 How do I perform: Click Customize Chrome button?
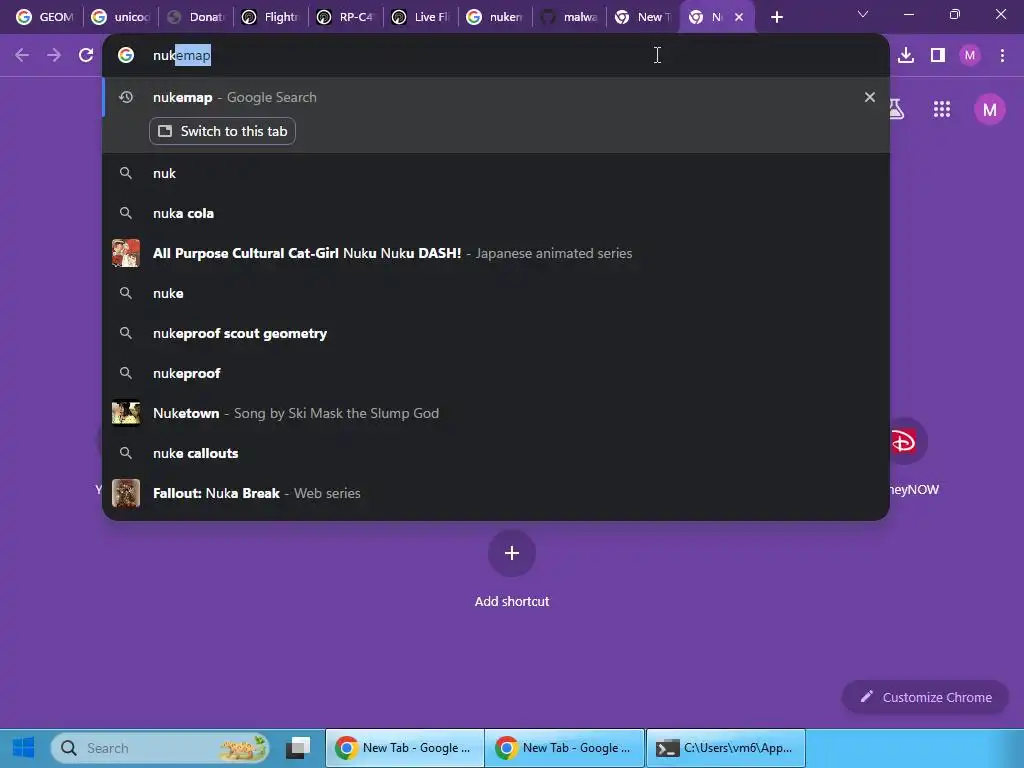[x=925, y=697]
